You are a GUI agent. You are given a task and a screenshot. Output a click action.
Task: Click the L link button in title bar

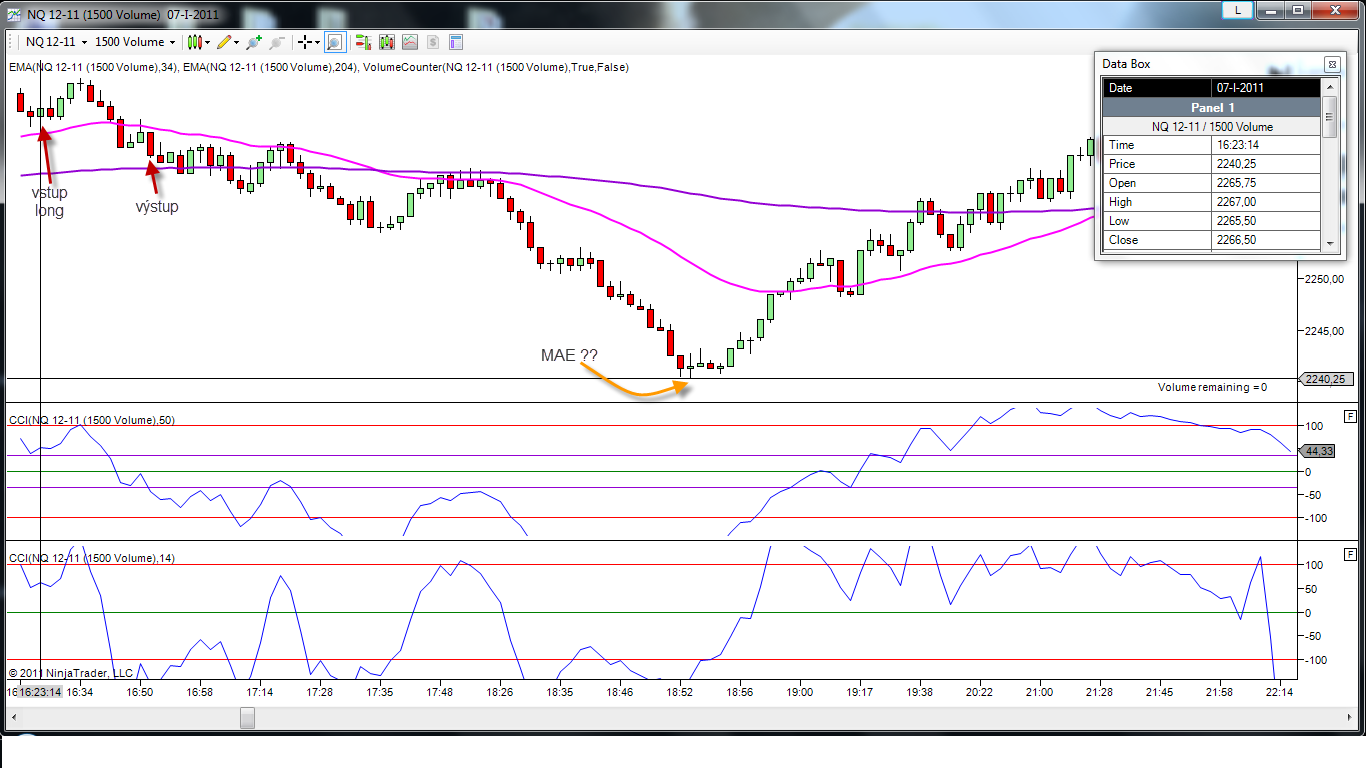1238,10
